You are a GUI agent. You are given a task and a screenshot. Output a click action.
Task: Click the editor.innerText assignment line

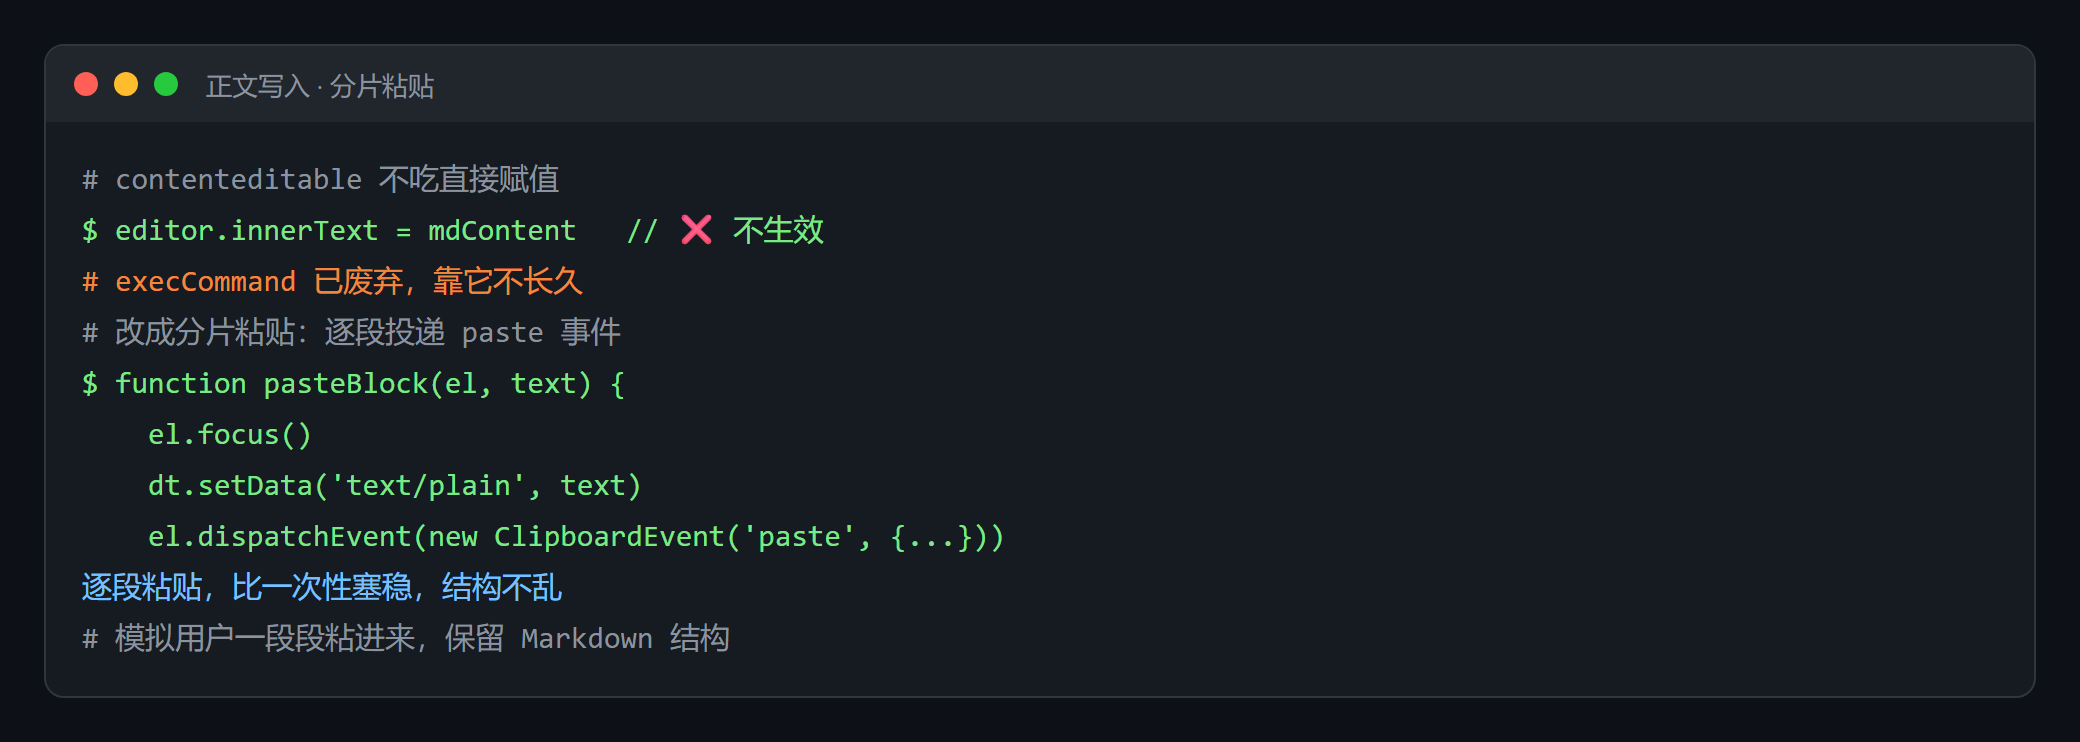(453, 230)
